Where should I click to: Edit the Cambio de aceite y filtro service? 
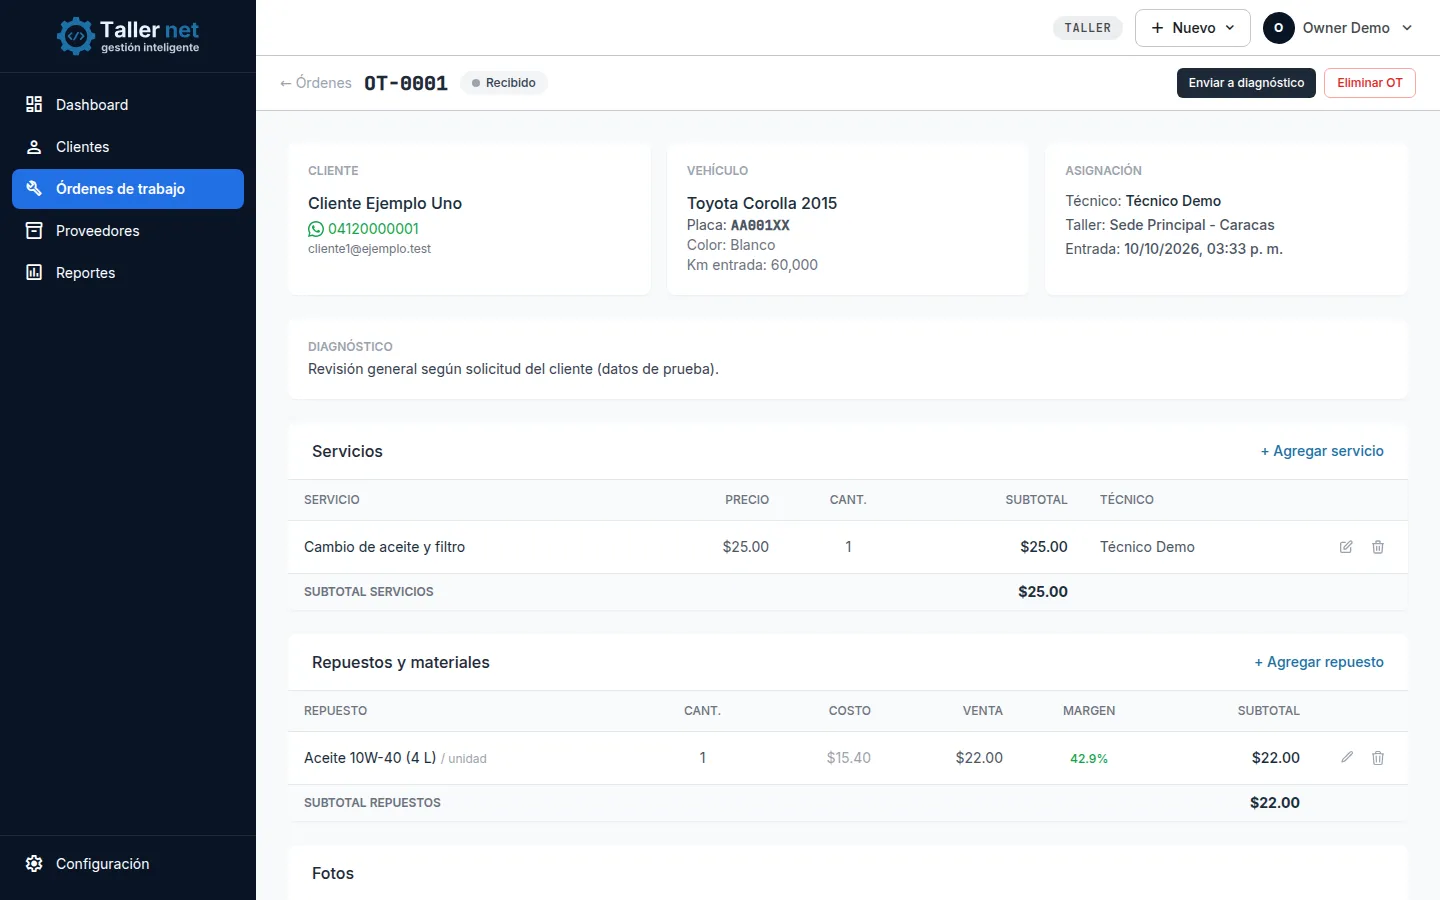[1346, 547]
